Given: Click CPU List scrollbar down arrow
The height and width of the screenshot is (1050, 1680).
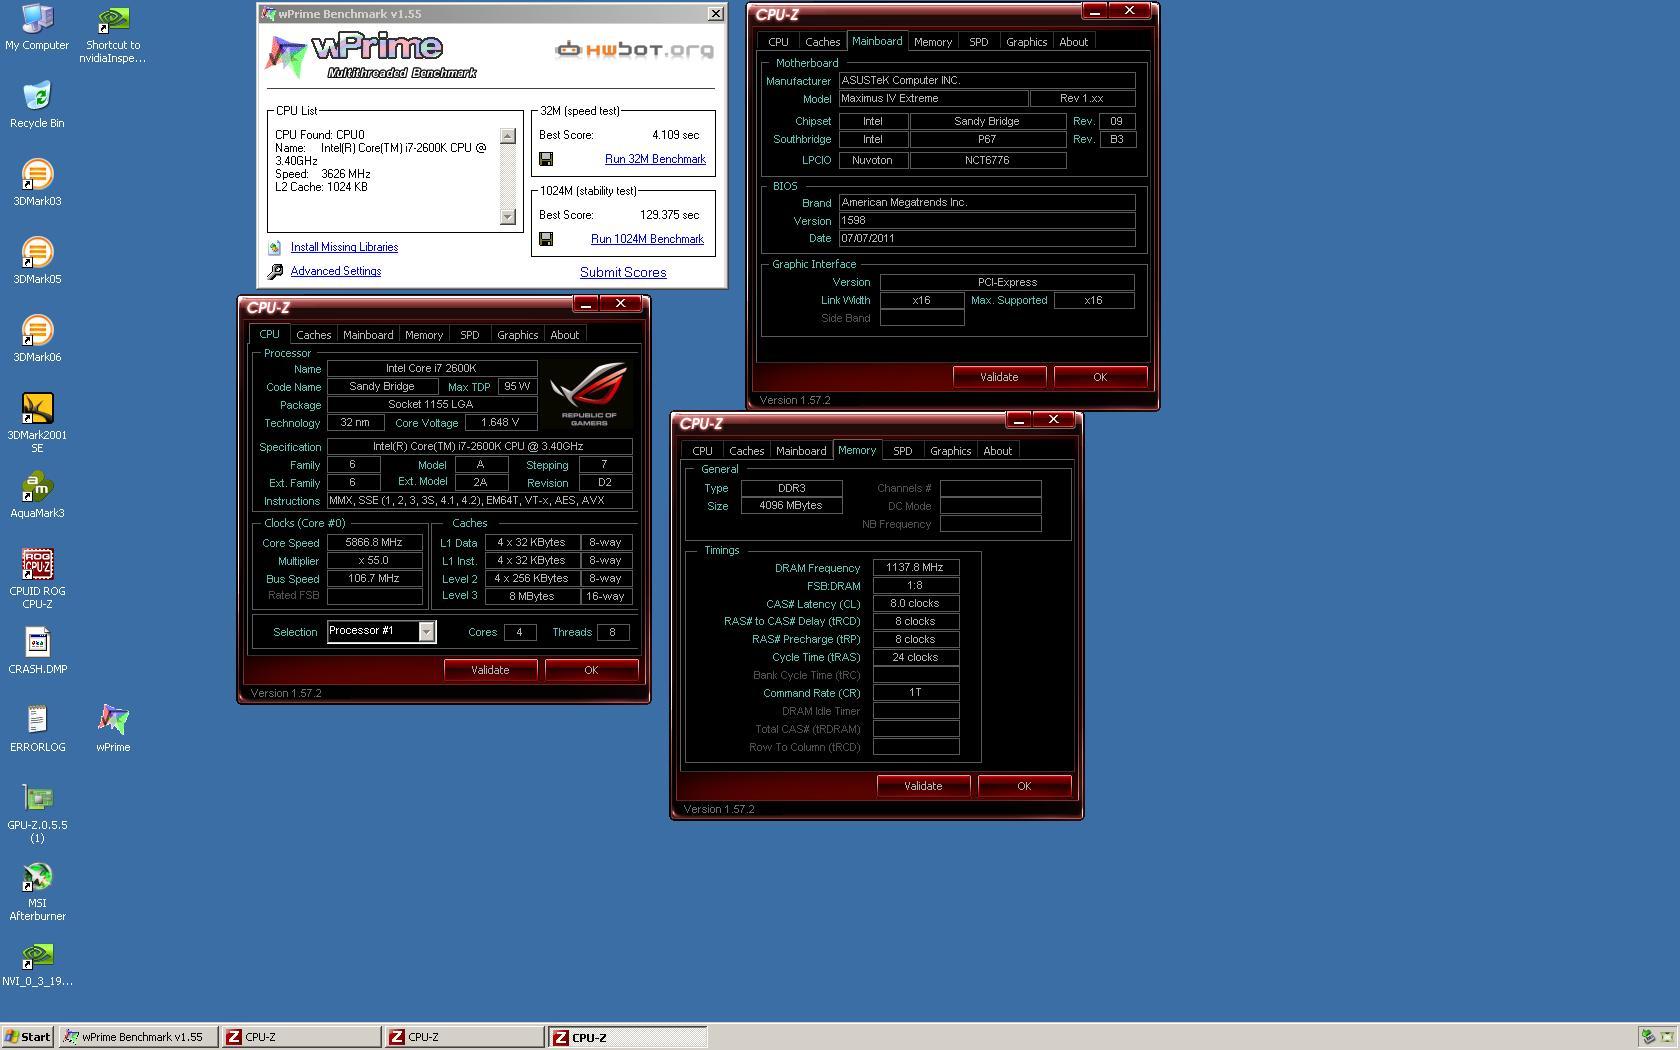Looking at the screenshot, I should click(x=508, y=217).
